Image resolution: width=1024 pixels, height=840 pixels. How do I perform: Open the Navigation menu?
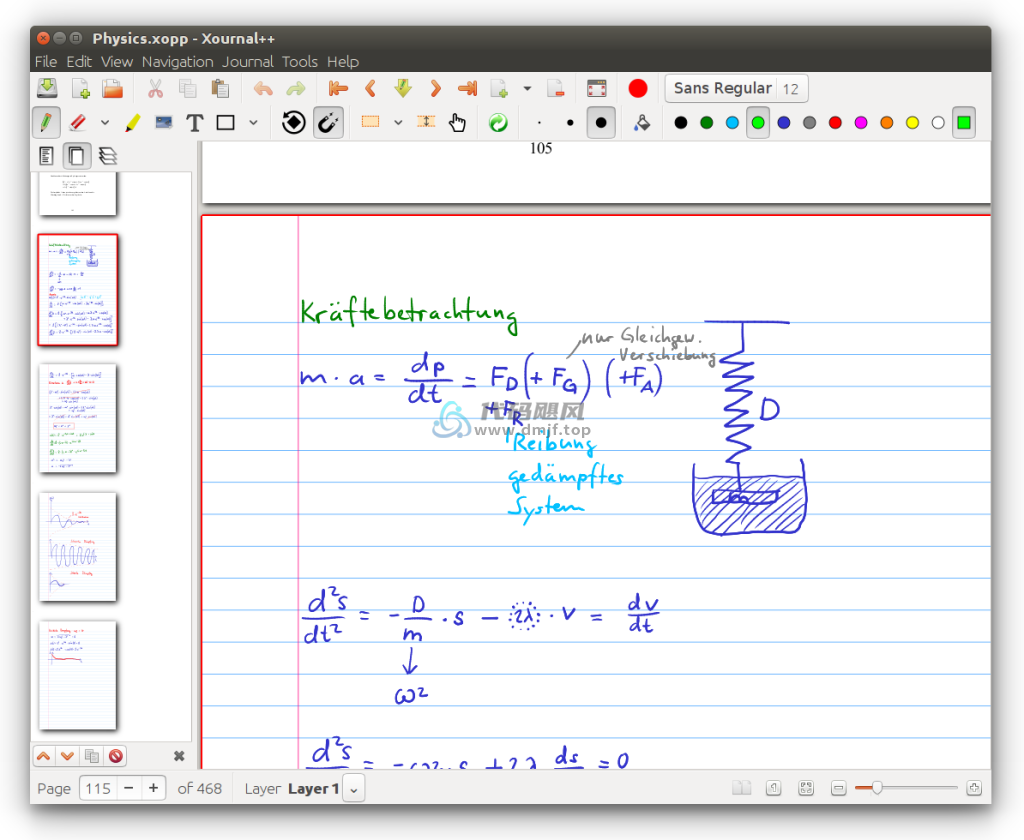[x=178, y=61]
